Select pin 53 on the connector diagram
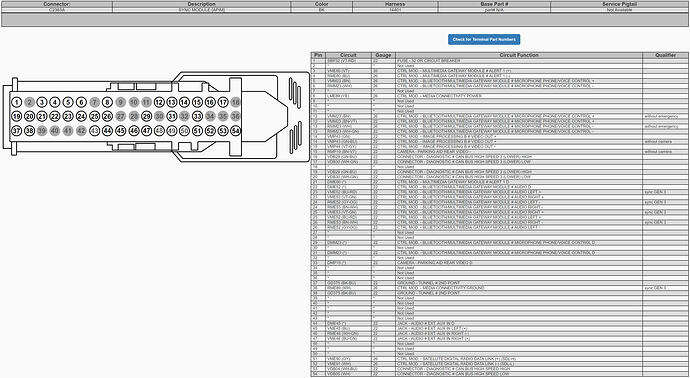 point(223,131)
